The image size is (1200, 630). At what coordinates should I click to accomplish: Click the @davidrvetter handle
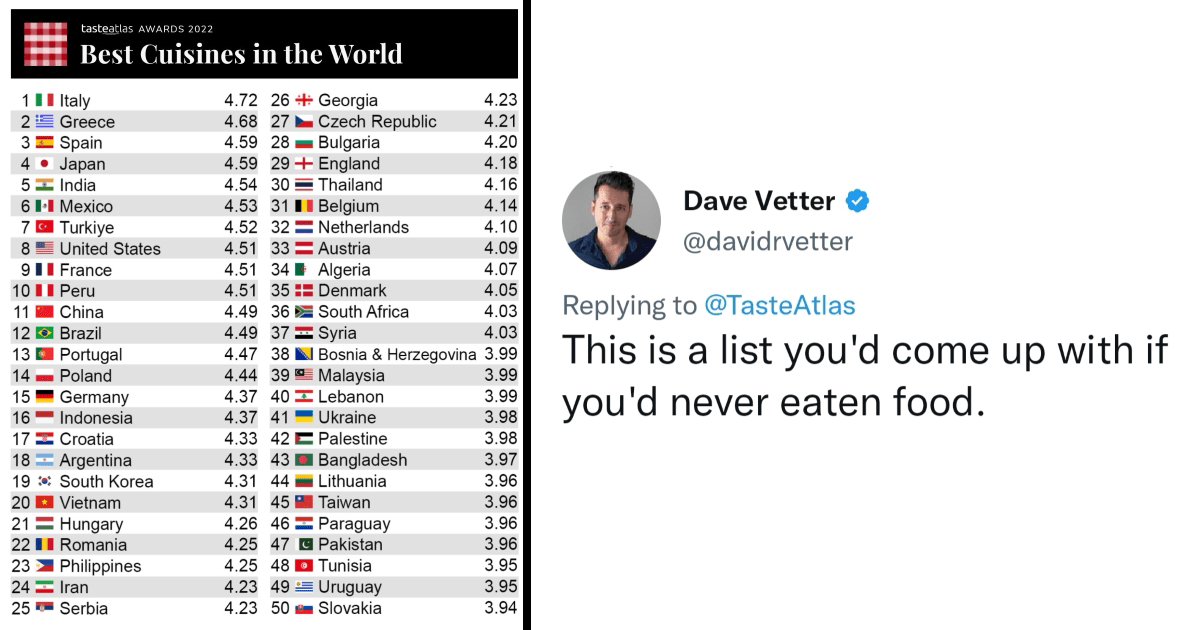(x=768, y=241)
